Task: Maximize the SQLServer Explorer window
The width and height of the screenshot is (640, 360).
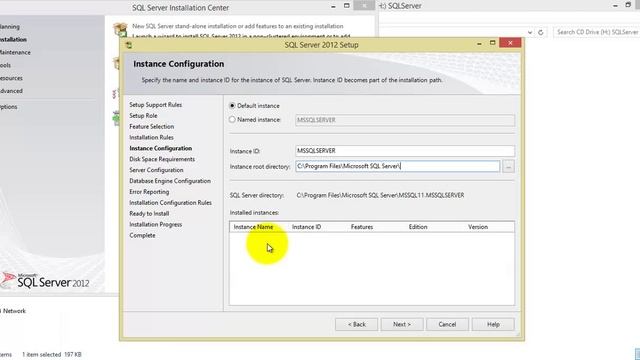Action: [628, 5]
